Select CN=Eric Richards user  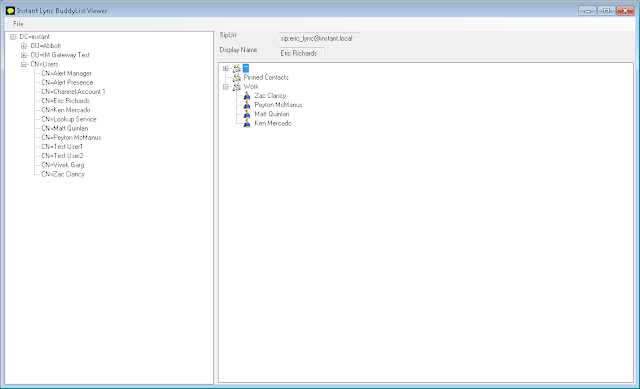(66, 101)
